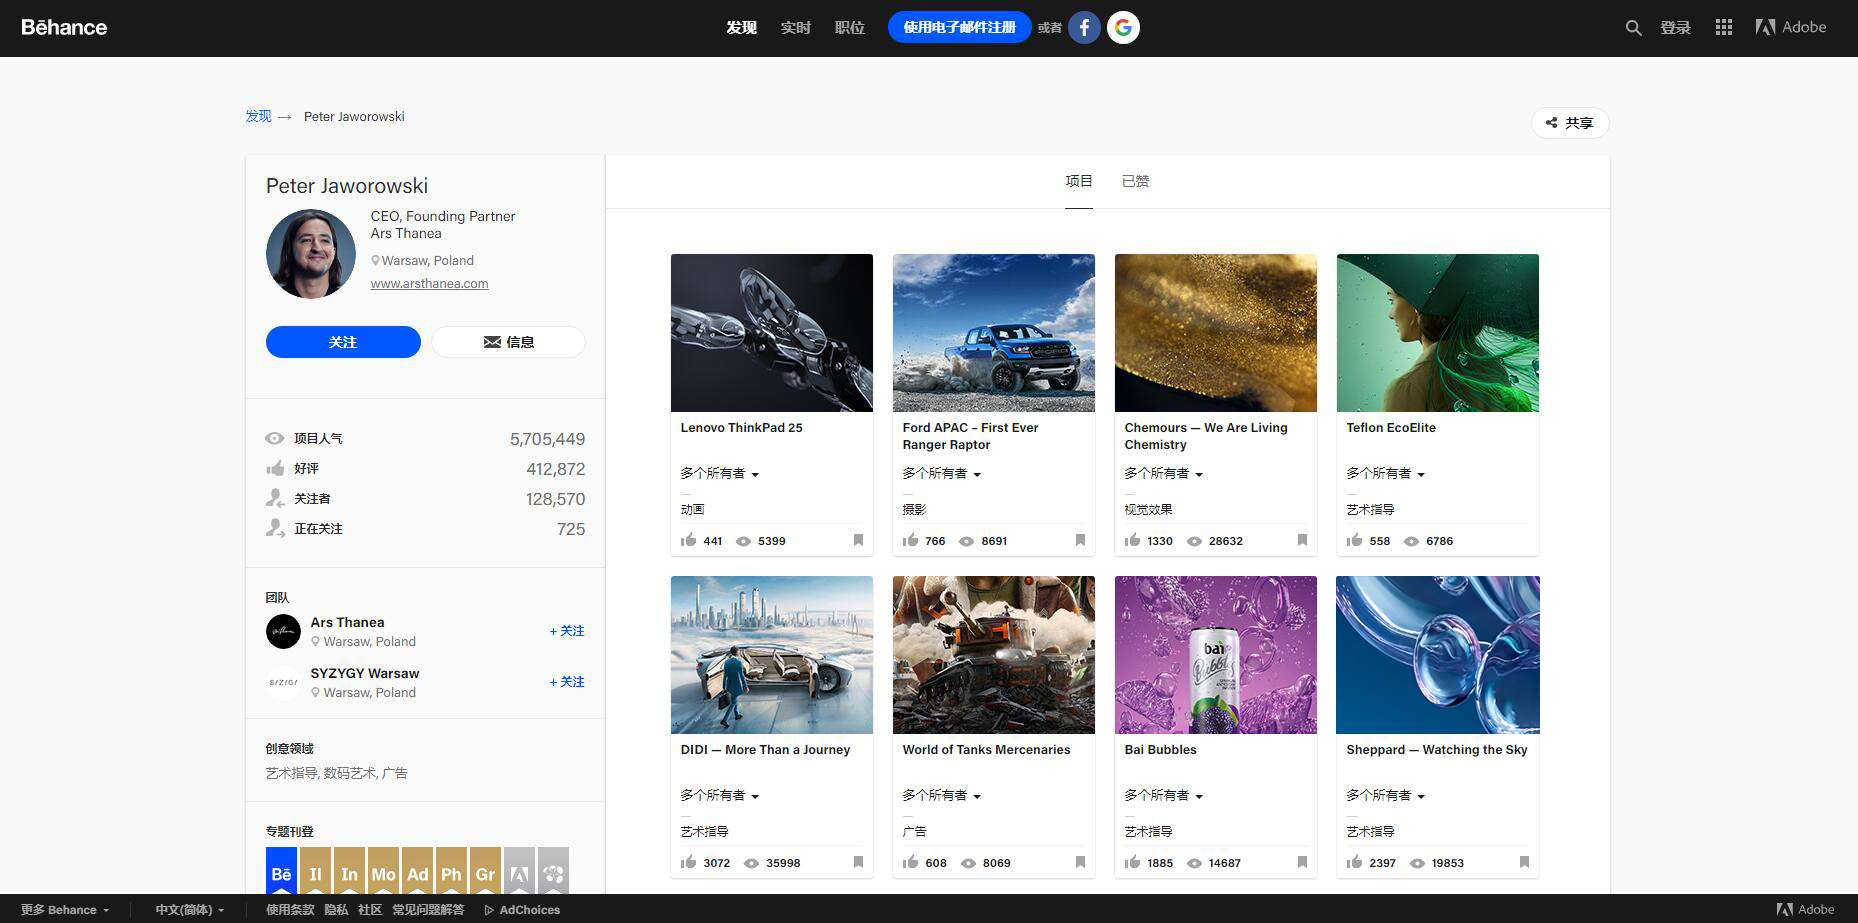Open the 隐私 footer link

[337, 910]
